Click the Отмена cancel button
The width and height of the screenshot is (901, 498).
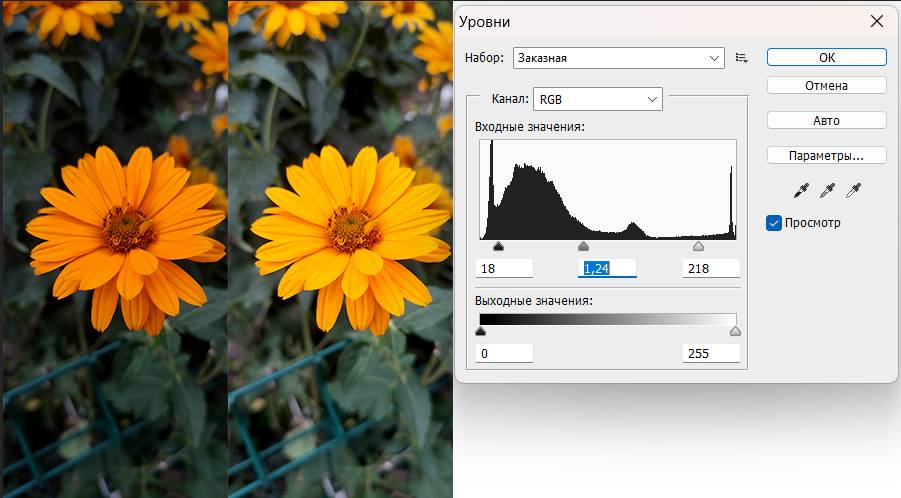826,85
